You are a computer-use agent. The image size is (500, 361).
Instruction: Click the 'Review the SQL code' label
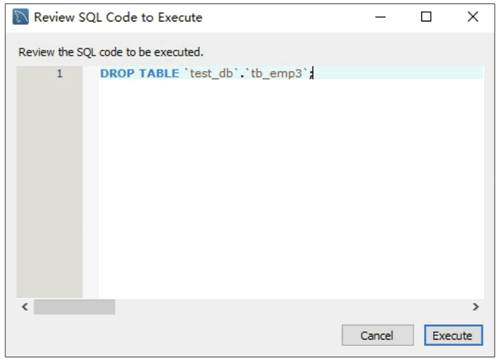pos(111,52)
